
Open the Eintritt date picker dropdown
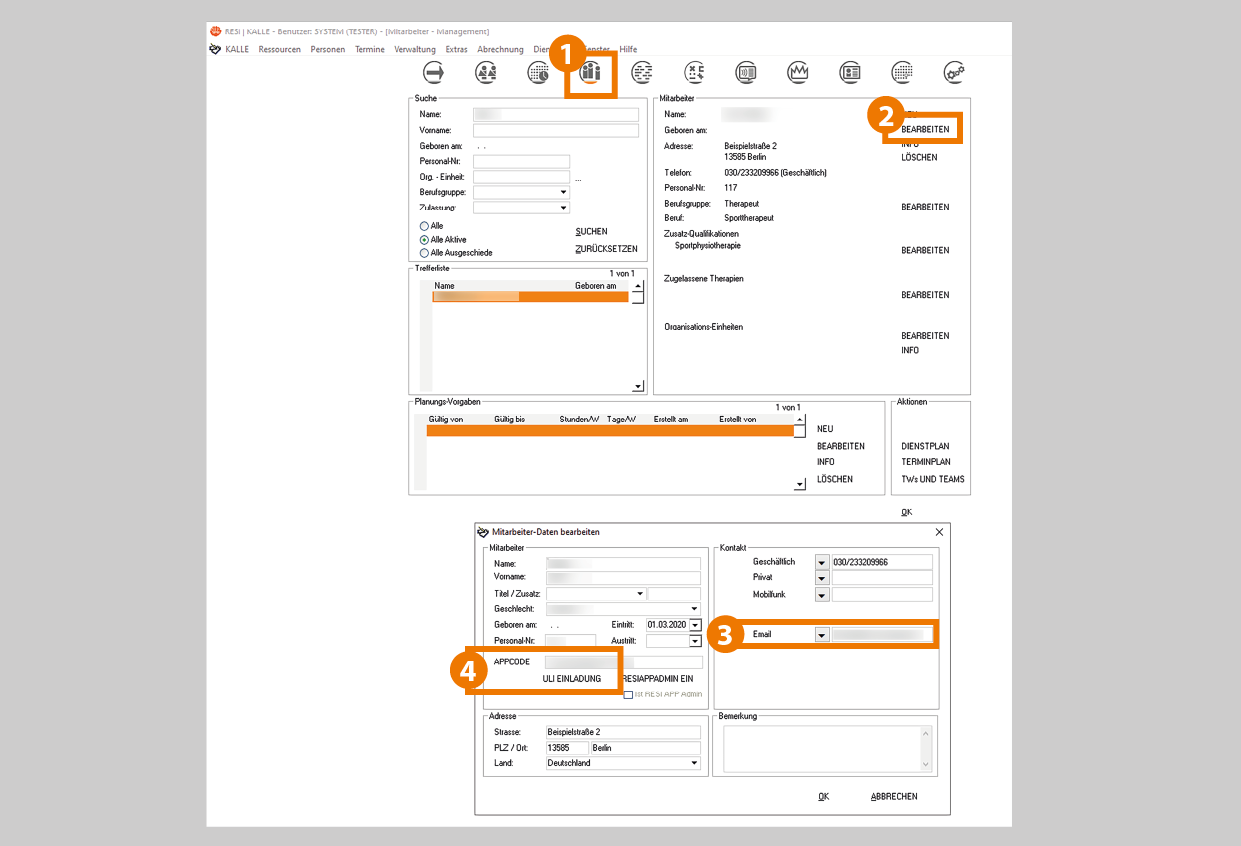(695, 625)
